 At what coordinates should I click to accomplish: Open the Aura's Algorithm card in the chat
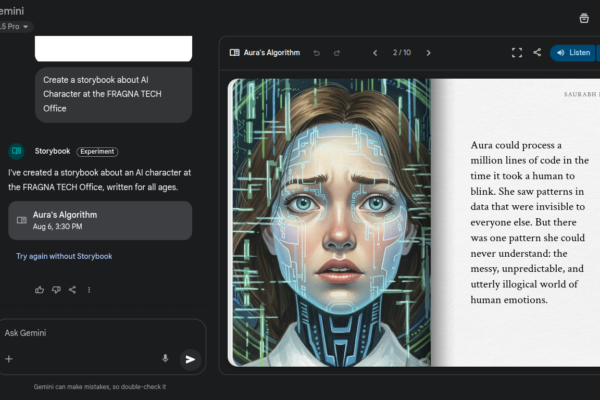[99, 220]
